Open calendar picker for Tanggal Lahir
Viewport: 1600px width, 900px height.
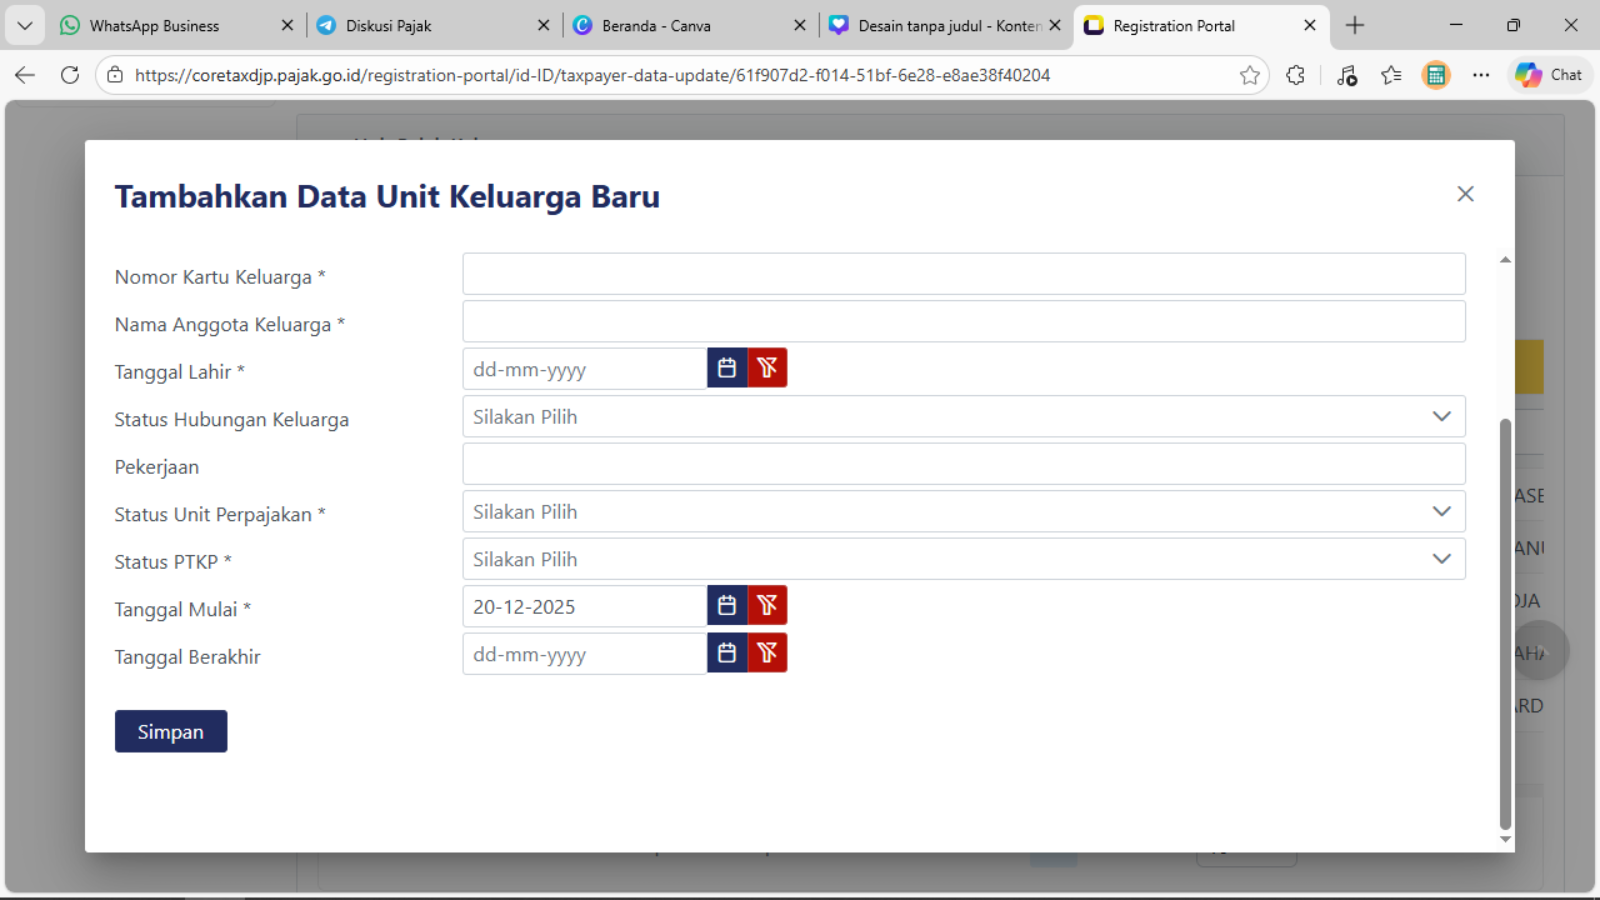(727, 368)
